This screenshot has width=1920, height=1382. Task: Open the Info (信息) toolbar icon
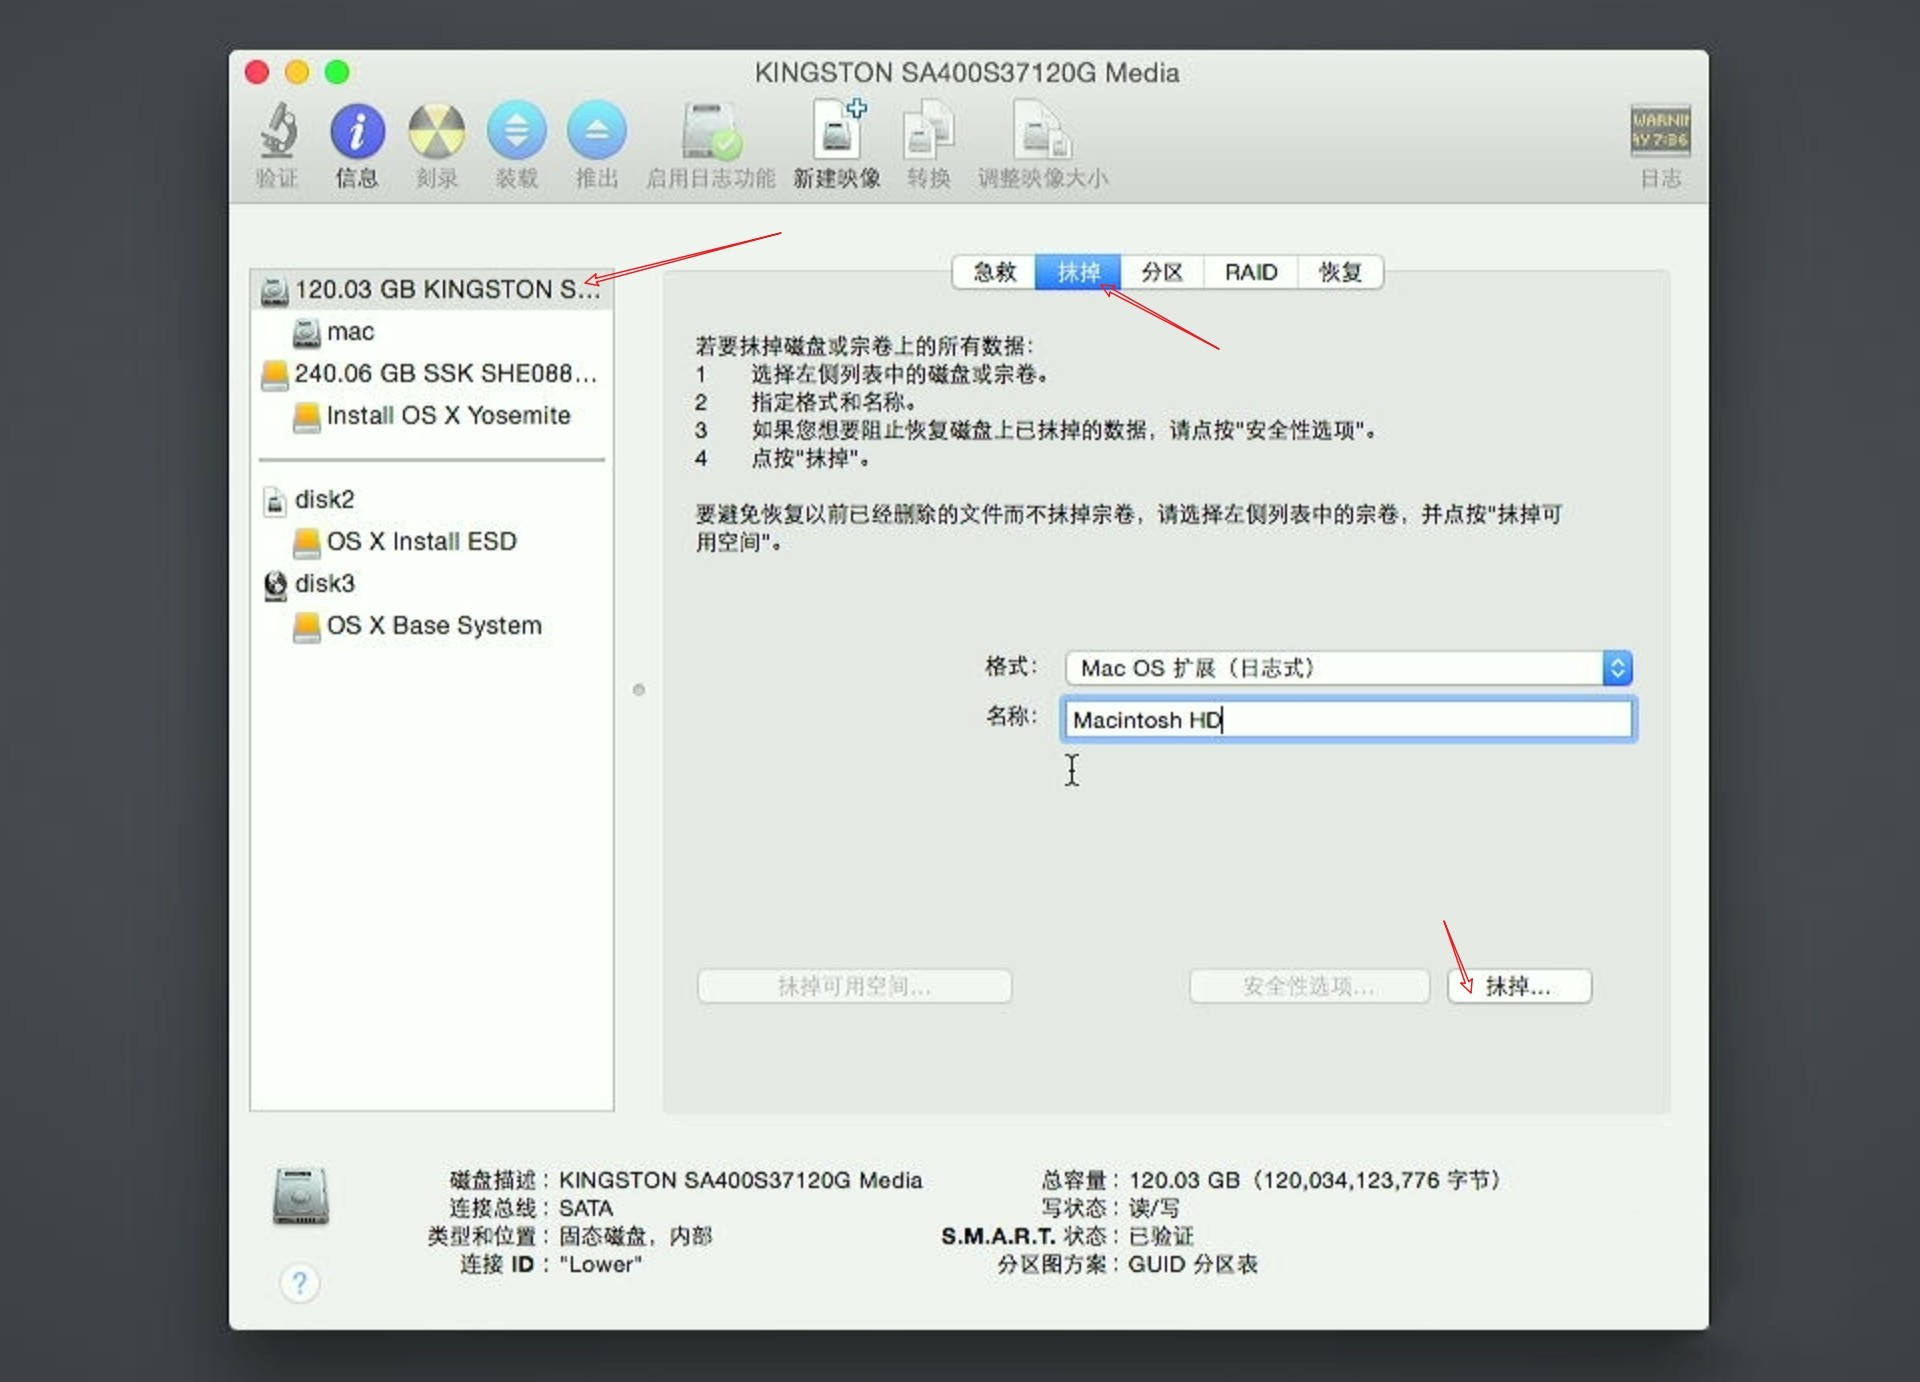pos(357,133)
